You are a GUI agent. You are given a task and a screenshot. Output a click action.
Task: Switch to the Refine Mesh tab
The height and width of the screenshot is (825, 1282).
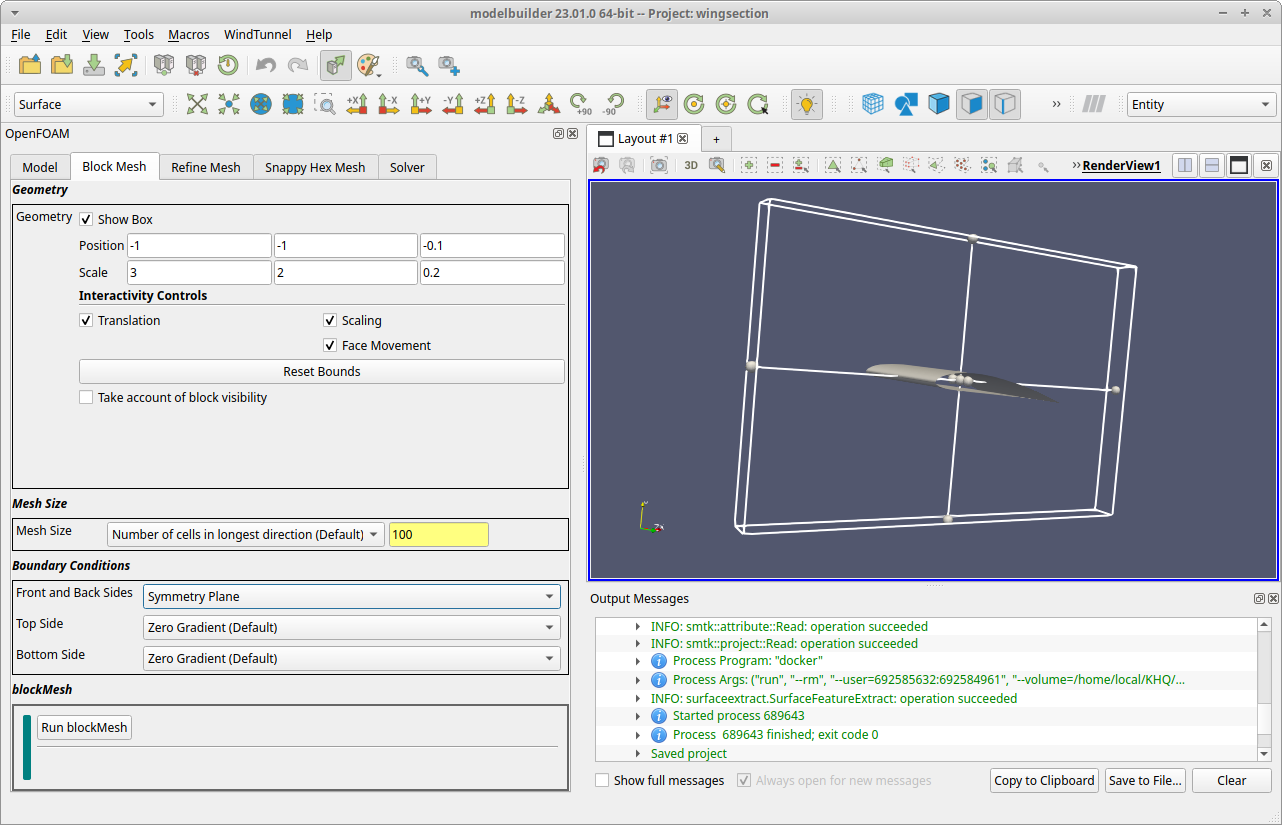(x=206, y=167)
